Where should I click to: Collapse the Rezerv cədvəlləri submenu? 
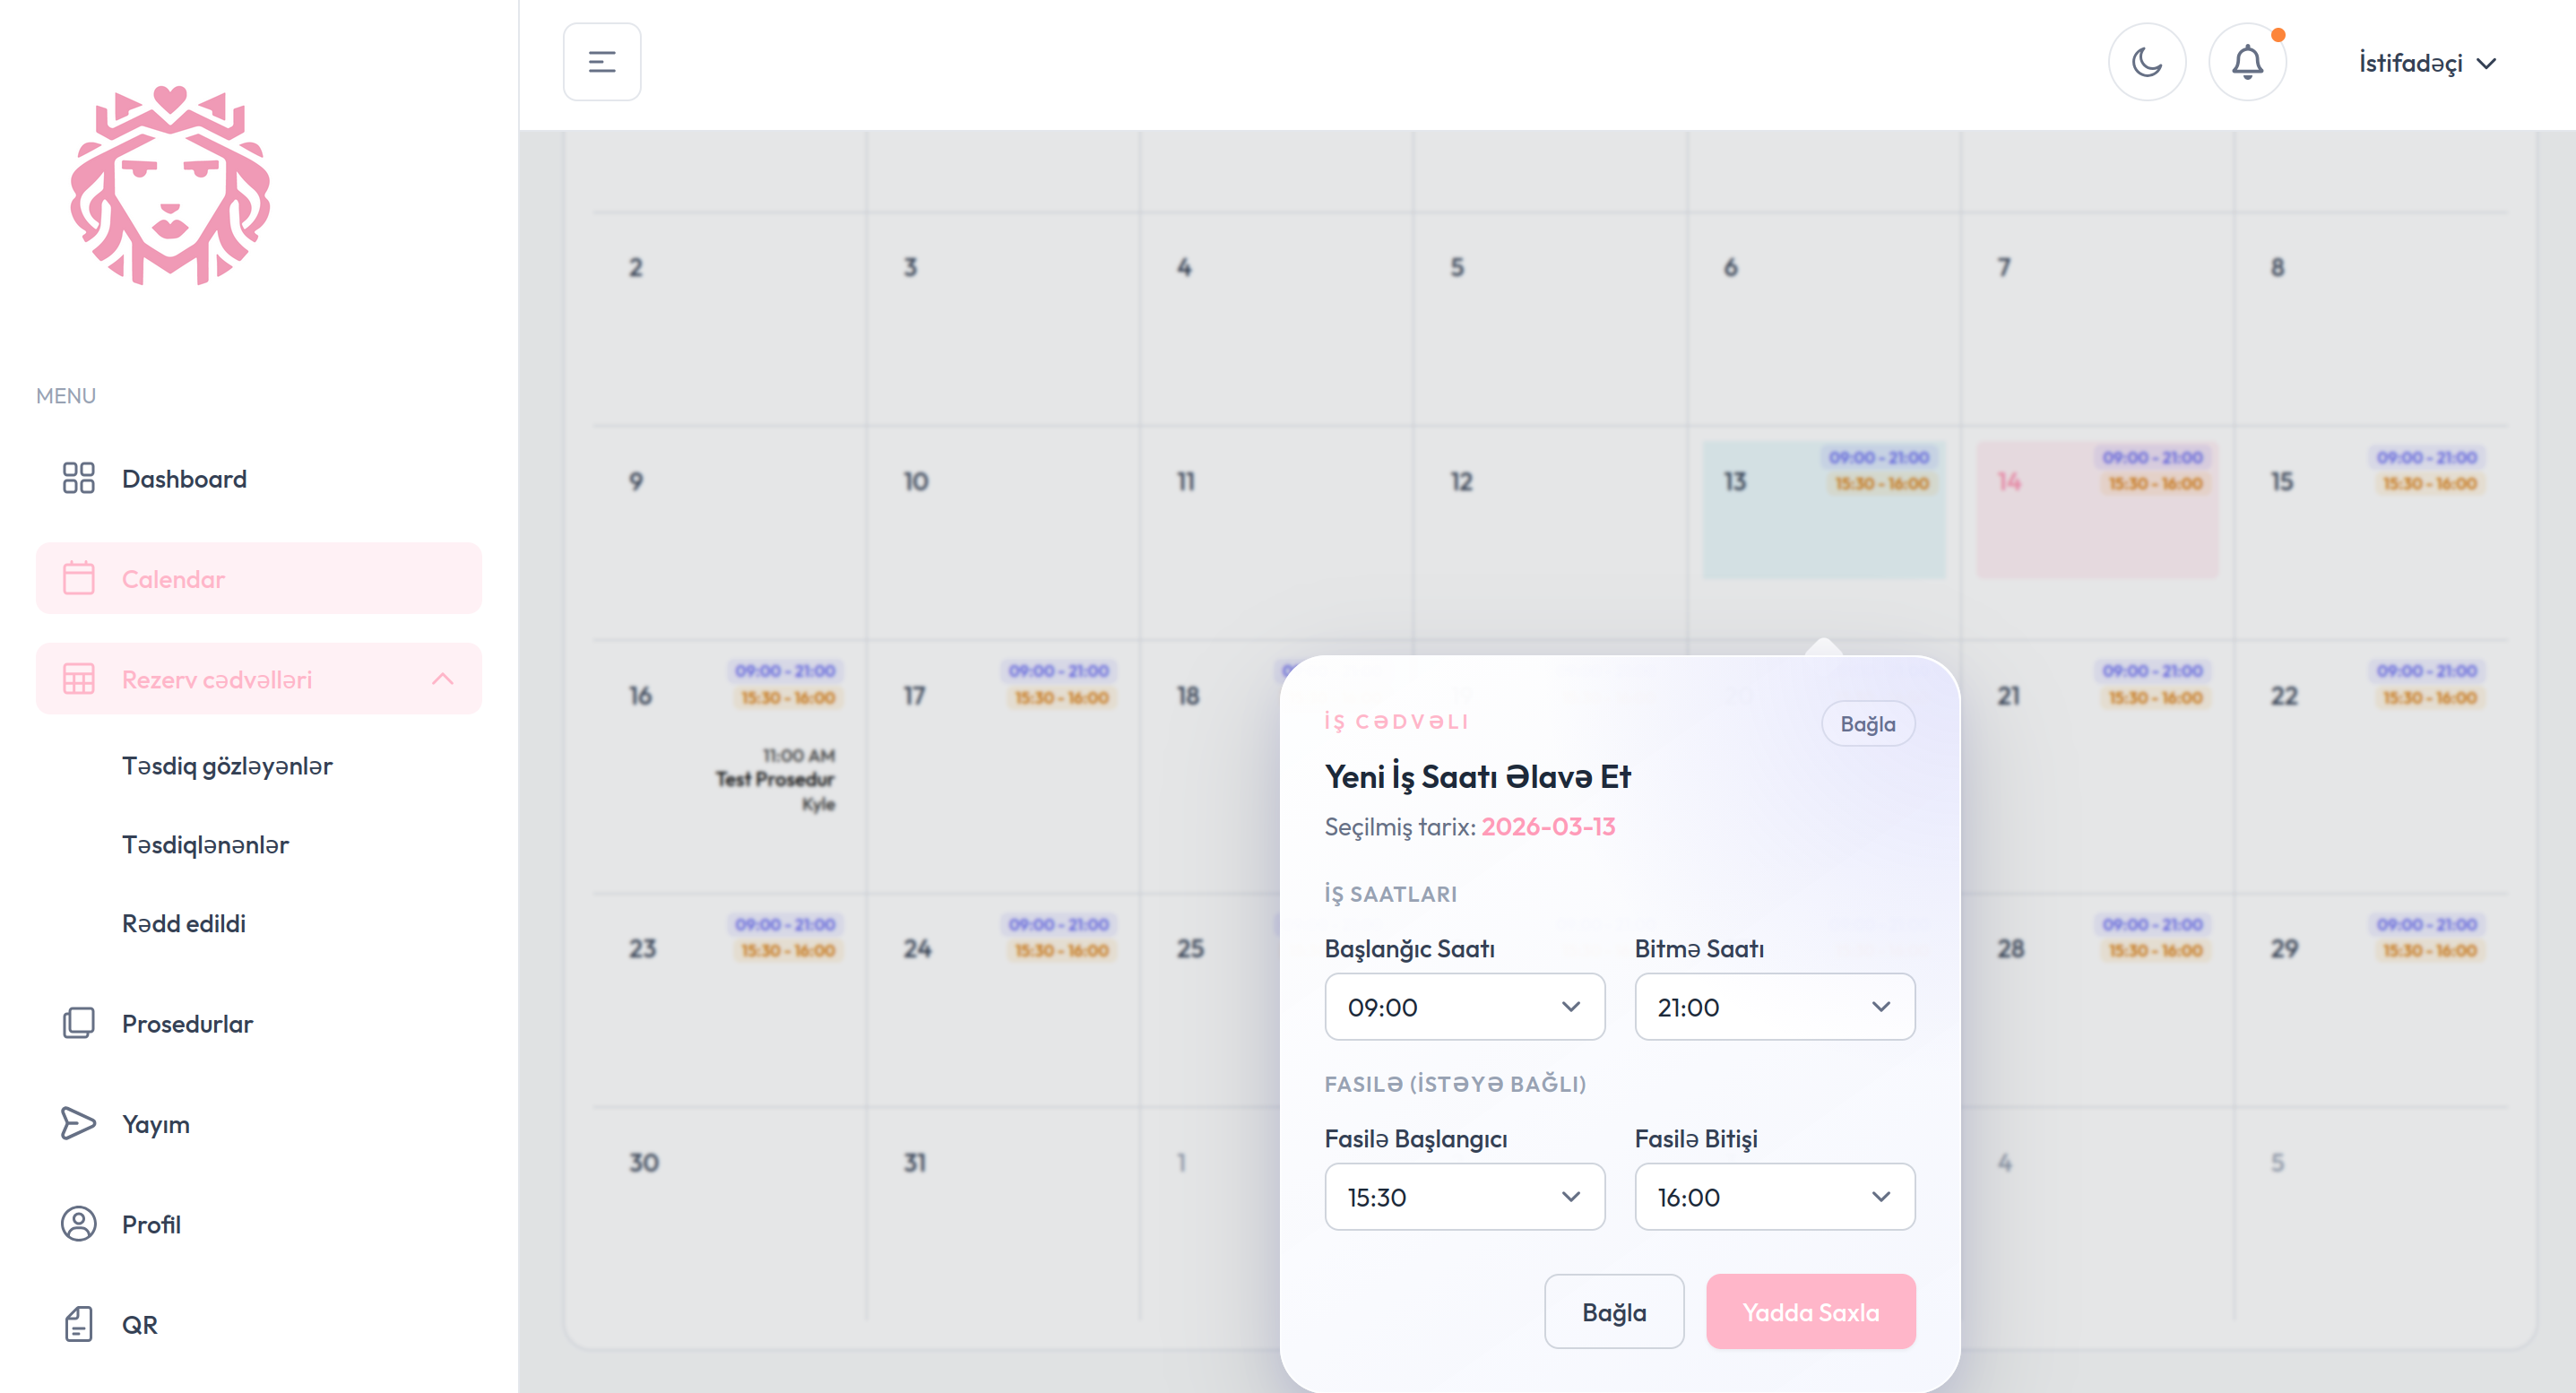[x=442, y=679]
